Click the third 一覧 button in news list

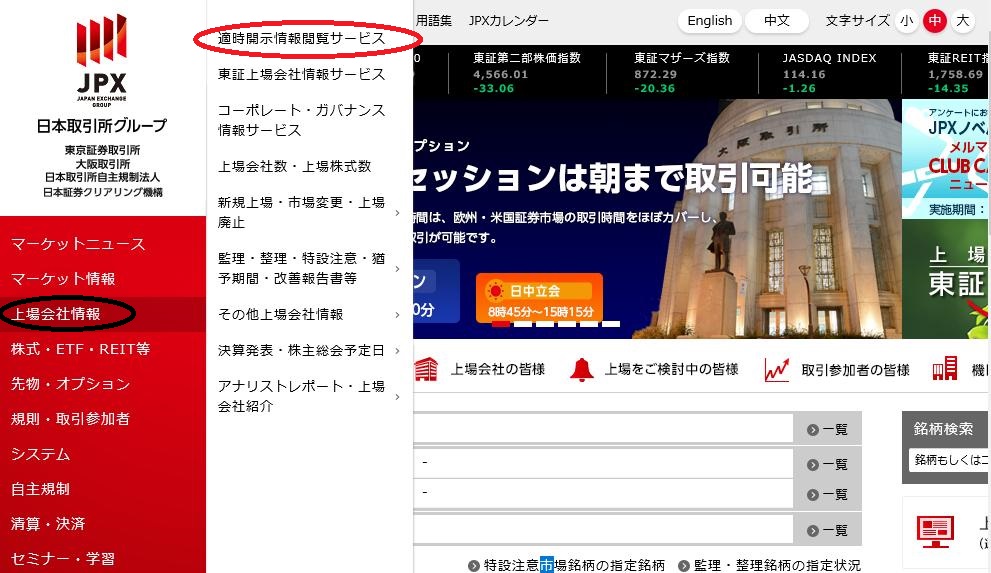(827, 495)
